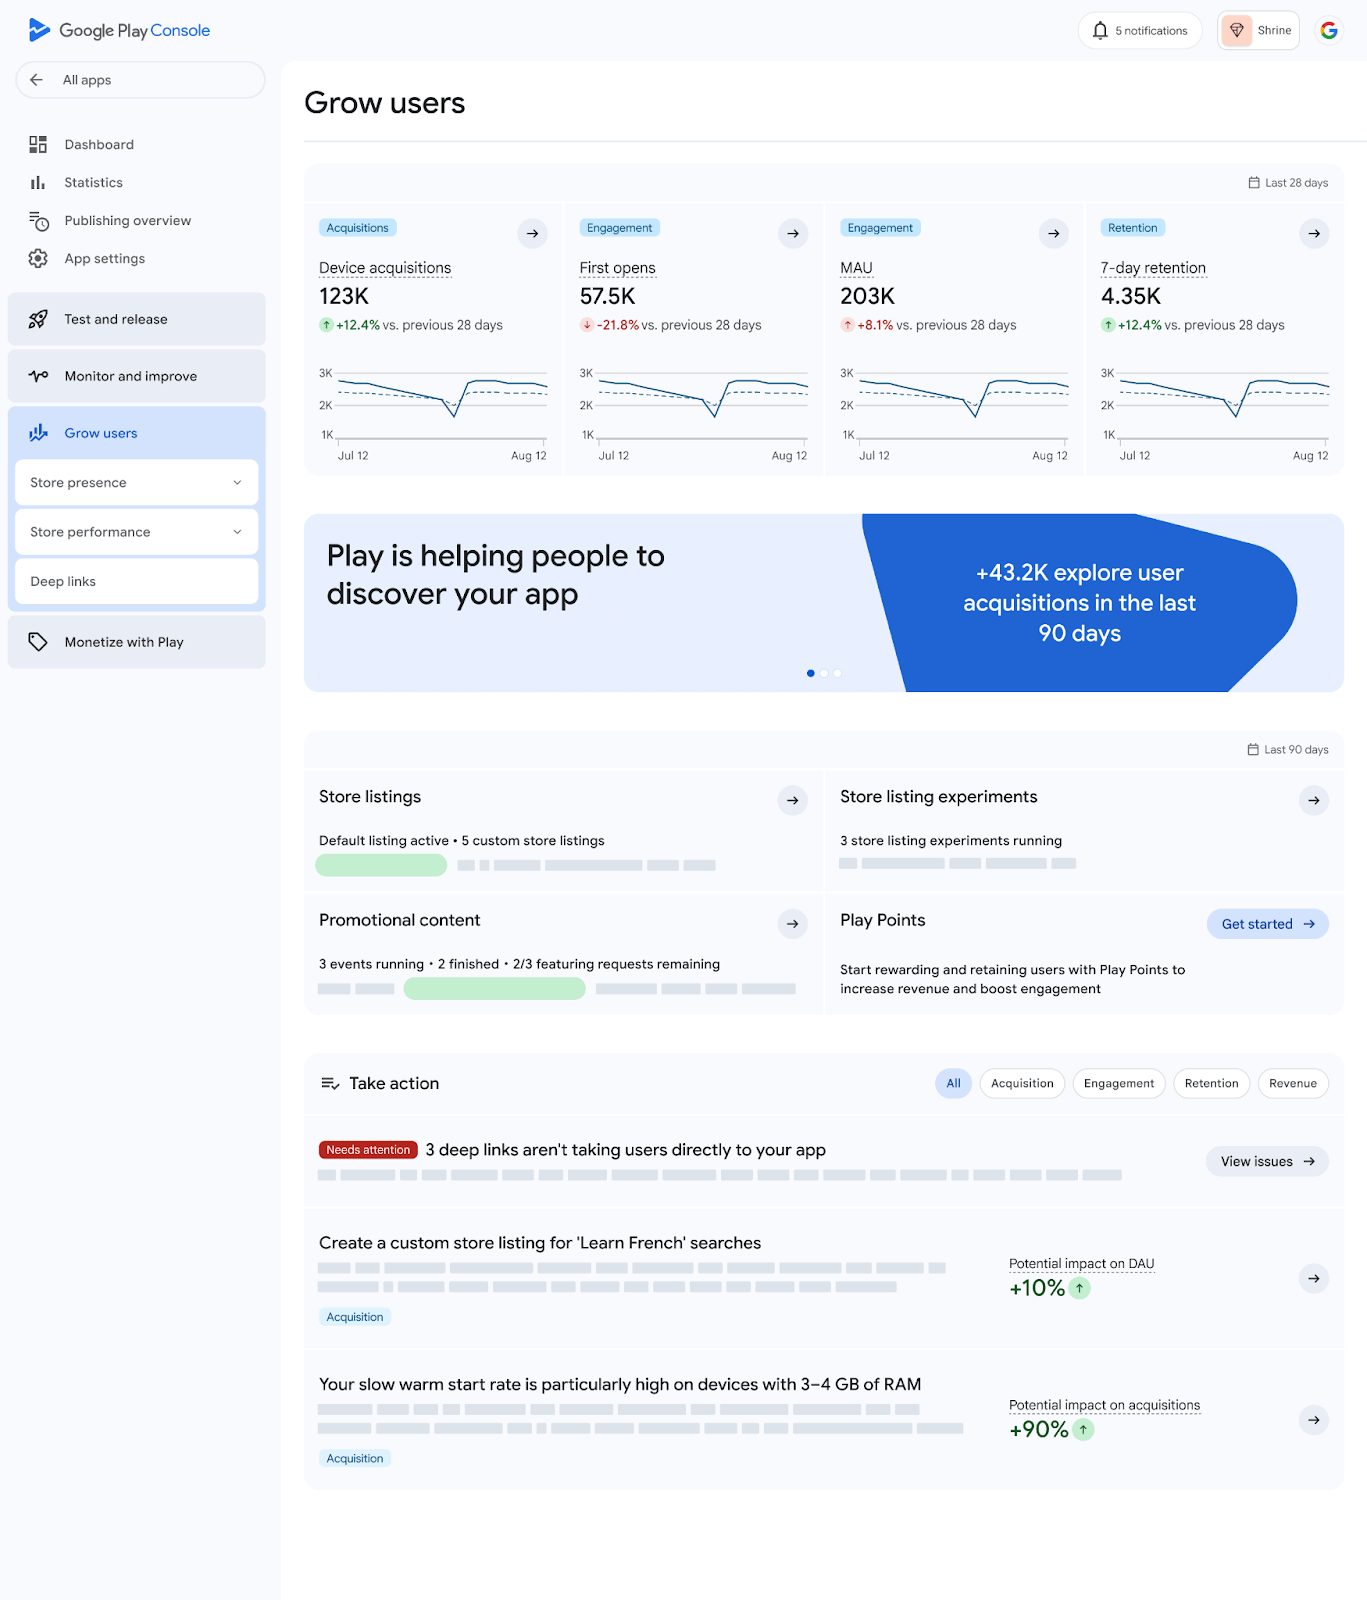Click the back arrow beside All apps

tap(37, 80)
